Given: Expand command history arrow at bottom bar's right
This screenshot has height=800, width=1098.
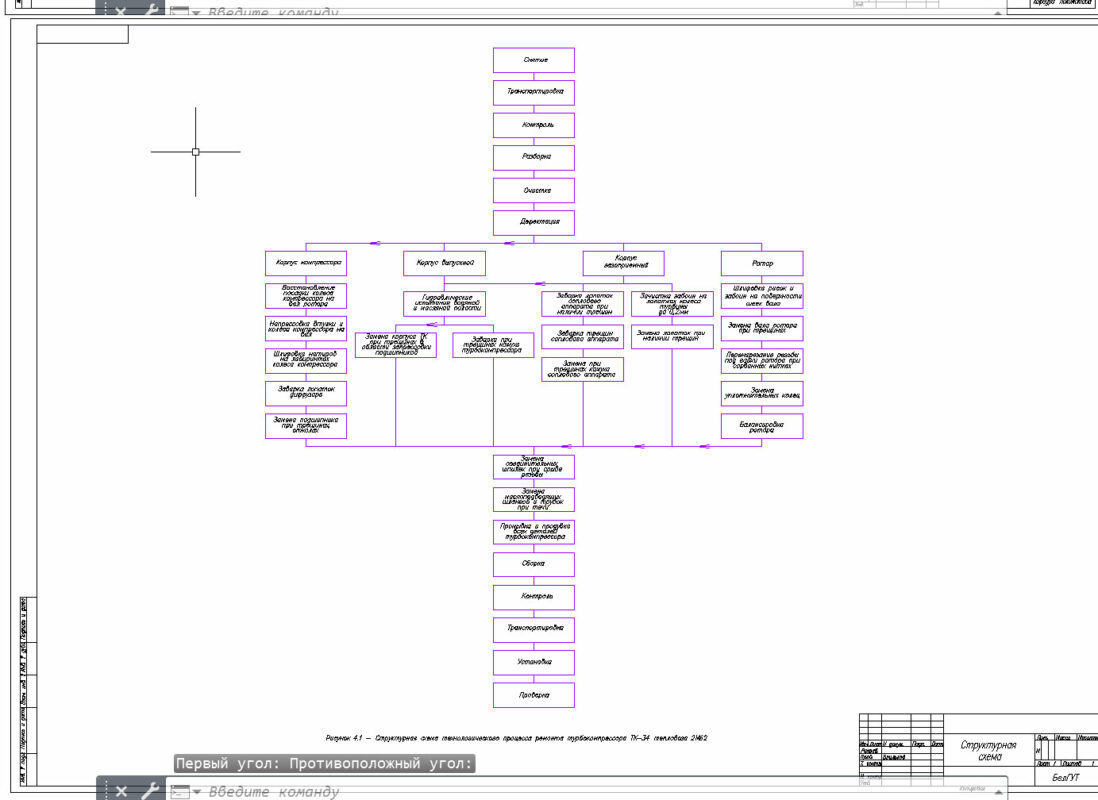Looking at the screenshot, I should (x=997, y=791).
